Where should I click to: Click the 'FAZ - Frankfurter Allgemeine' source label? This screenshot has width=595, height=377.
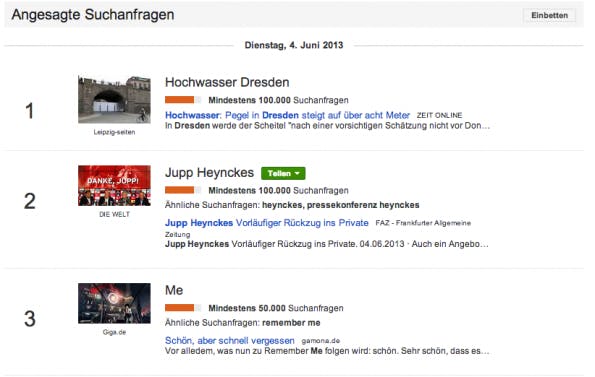pyautogui.click(x=423, y=223)
